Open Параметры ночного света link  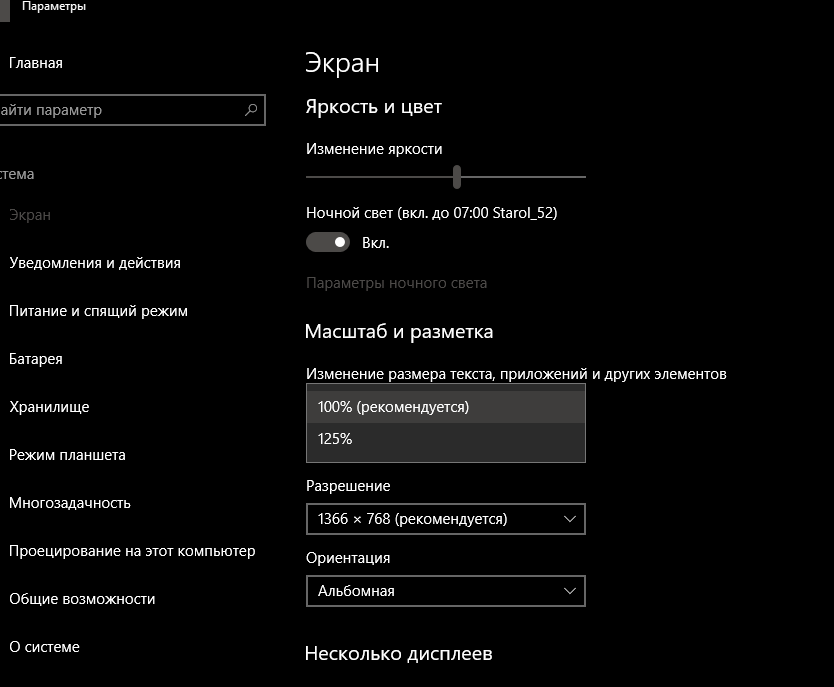point(396,283)
